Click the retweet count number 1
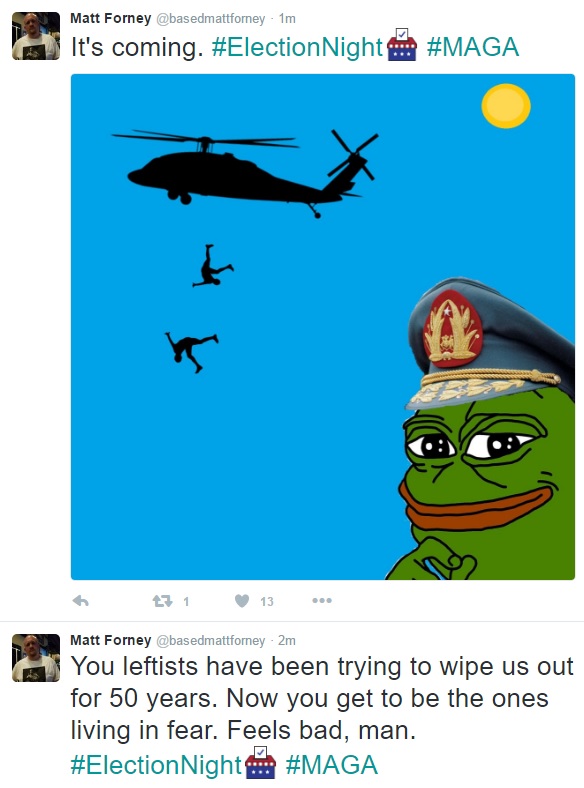The height and width of the screenshot is (788, 584). [x=186, y=601]
